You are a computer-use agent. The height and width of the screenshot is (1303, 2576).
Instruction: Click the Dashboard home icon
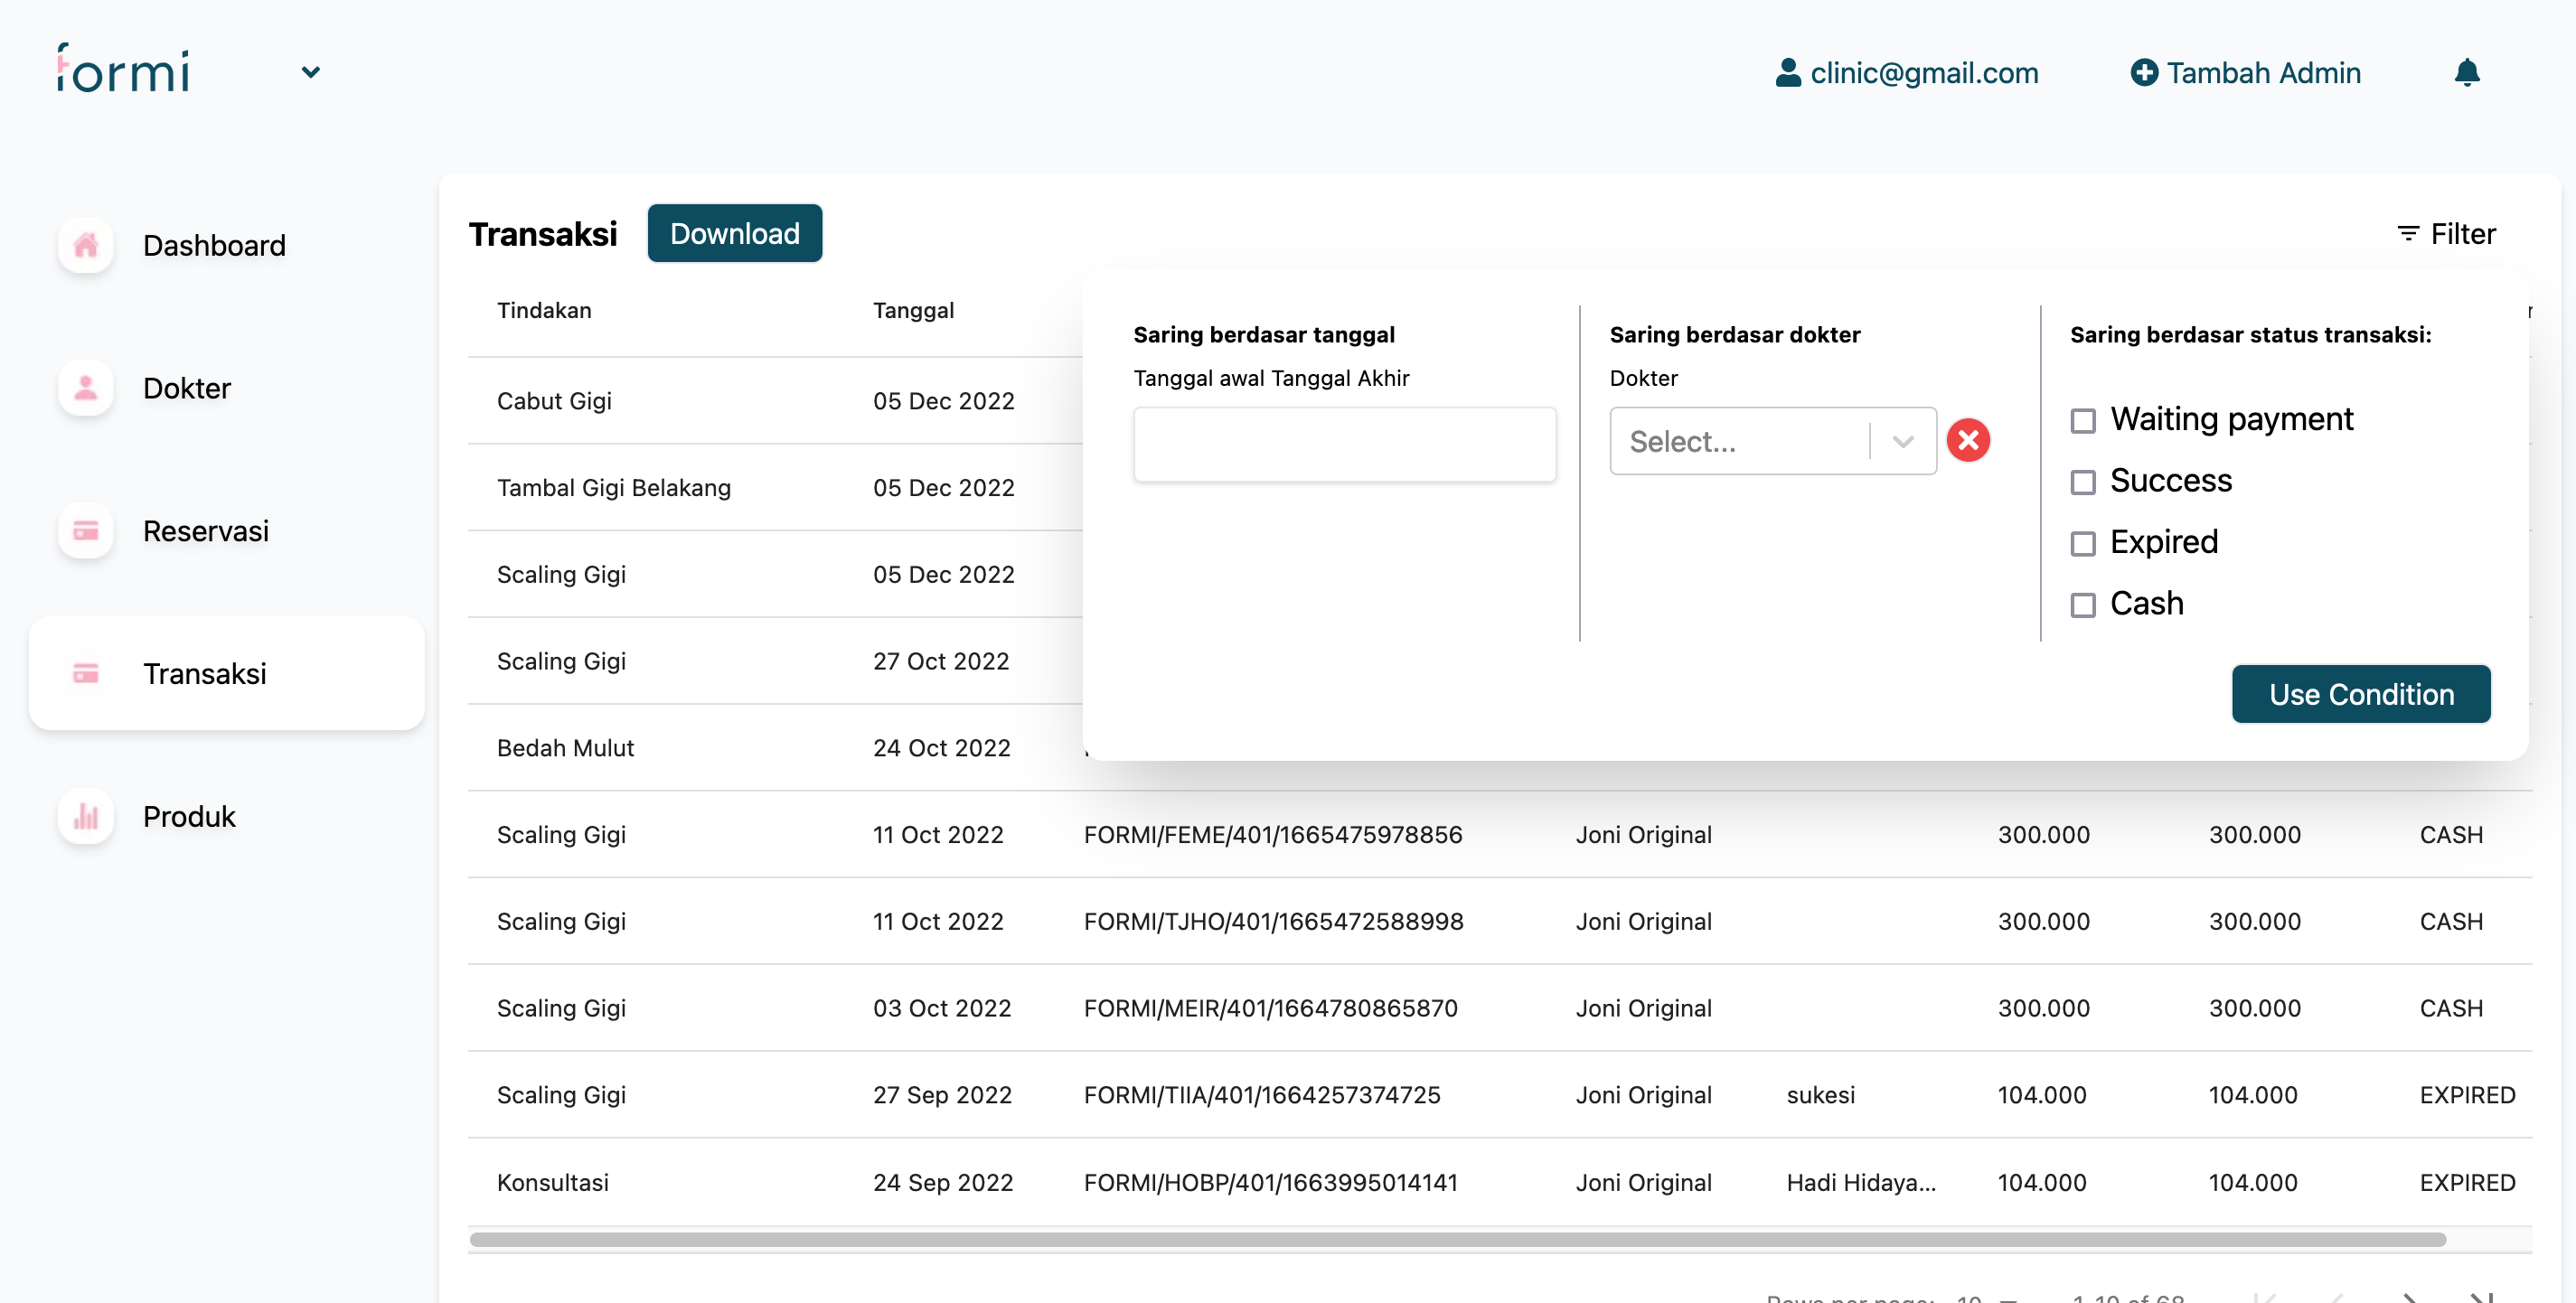86,245
